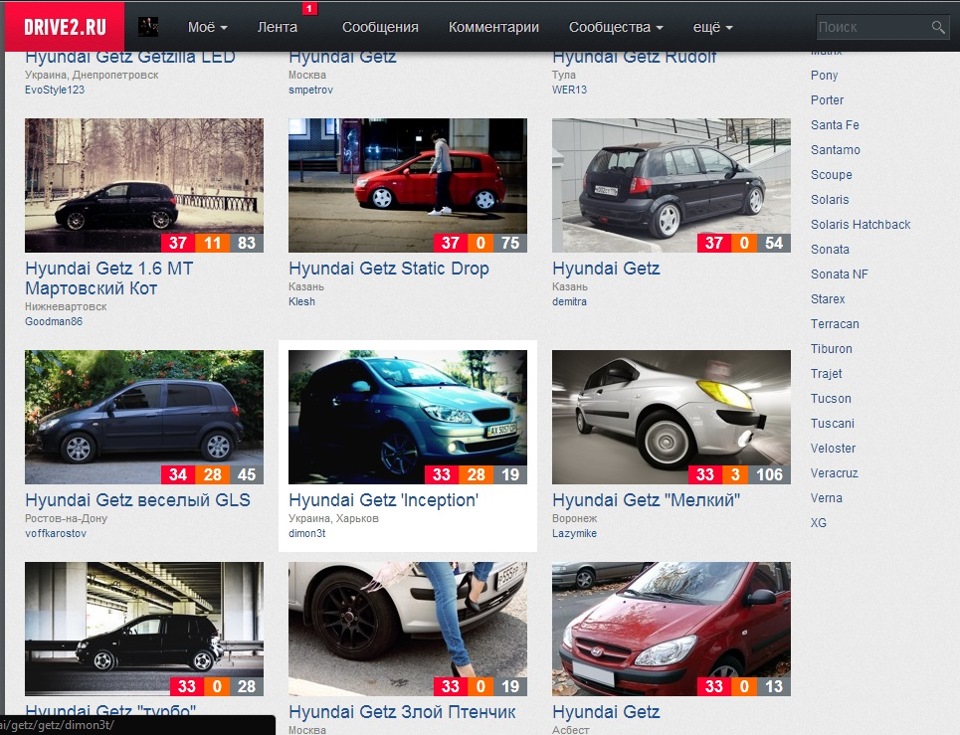Select Tiburon model in sidebar
The height and width of the screenshot is (735, 960).
831,349
